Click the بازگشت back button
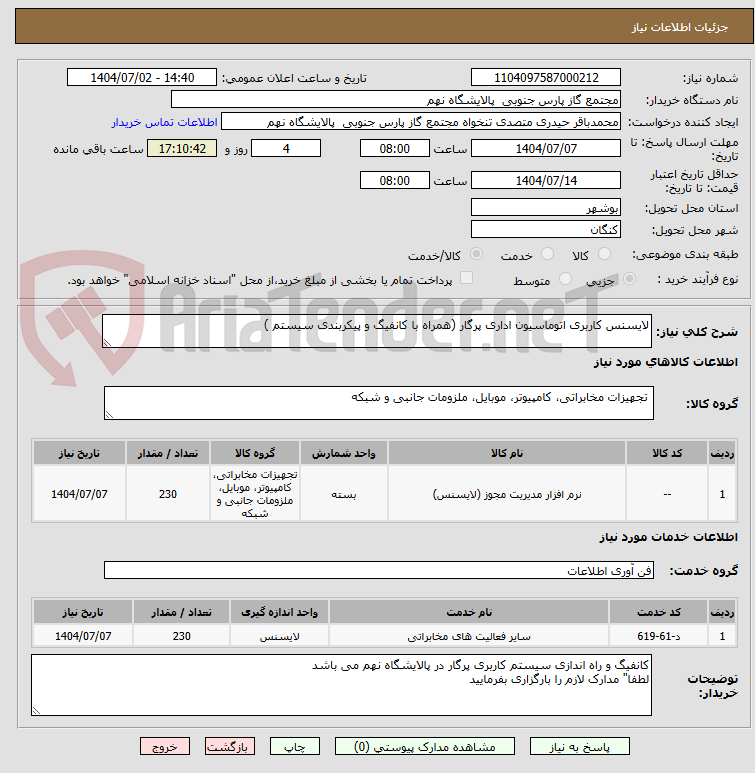This screenshot has width=755, height=773. click(x=230, y=746)
